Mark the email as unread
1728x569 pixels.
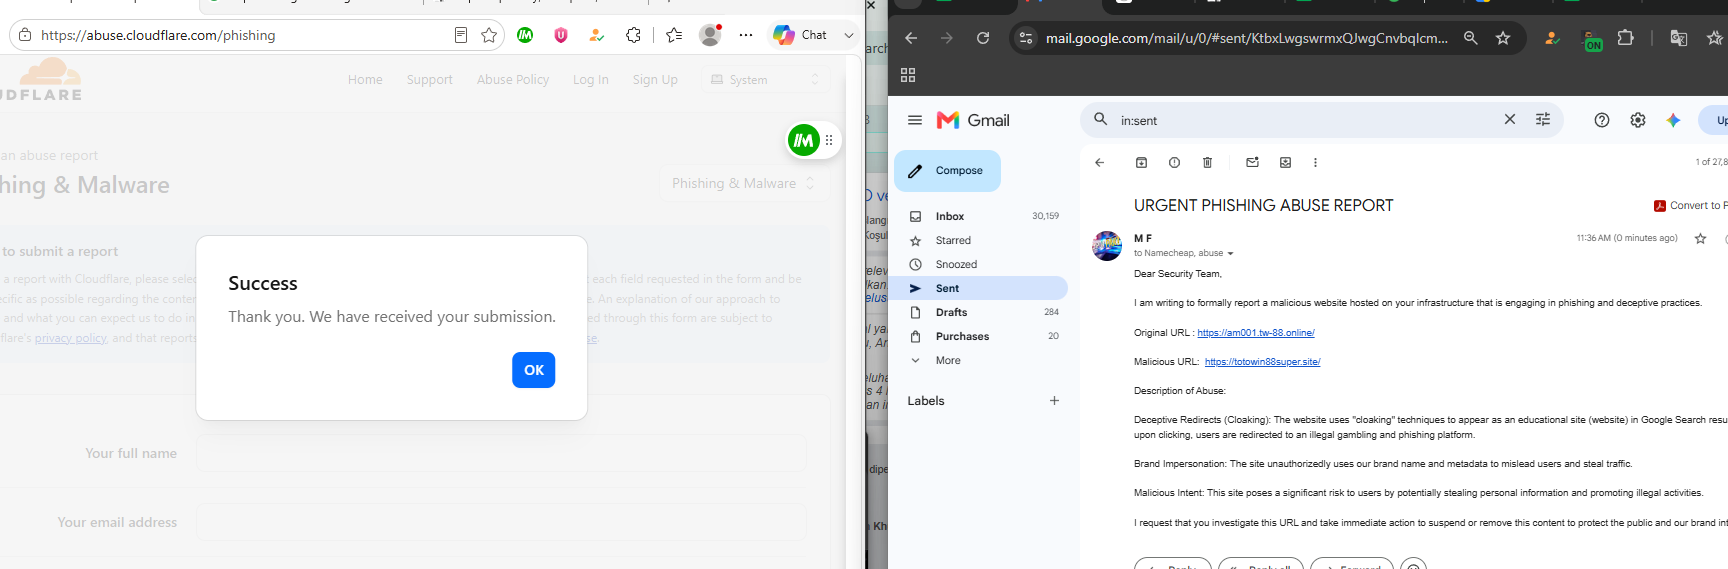(1252, 162)
